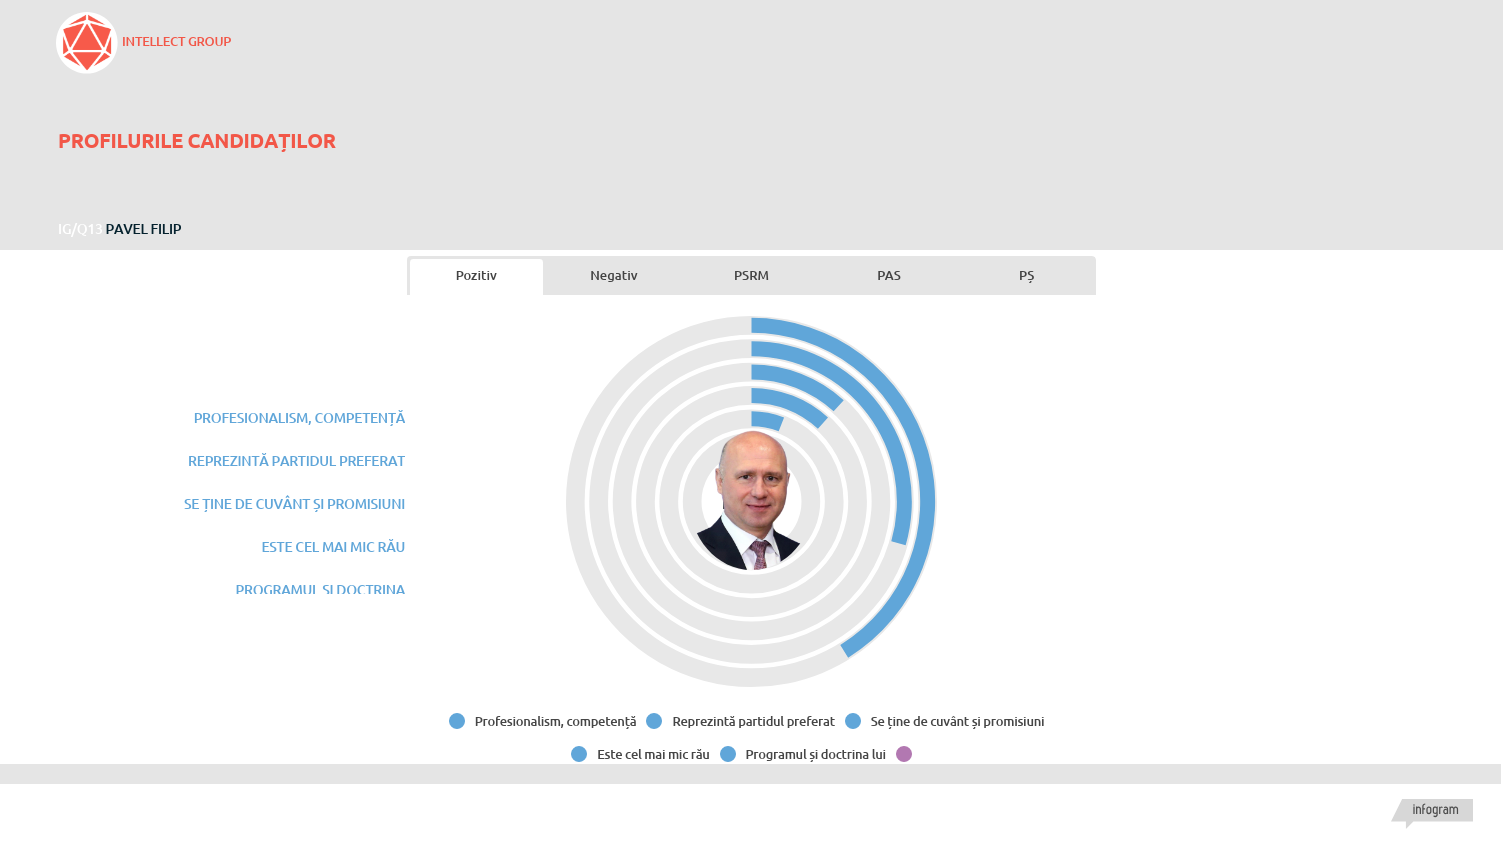Screen dimensions: 1503x844
Task: Click the infogram badge link
Action: [x=1434, y=810]
